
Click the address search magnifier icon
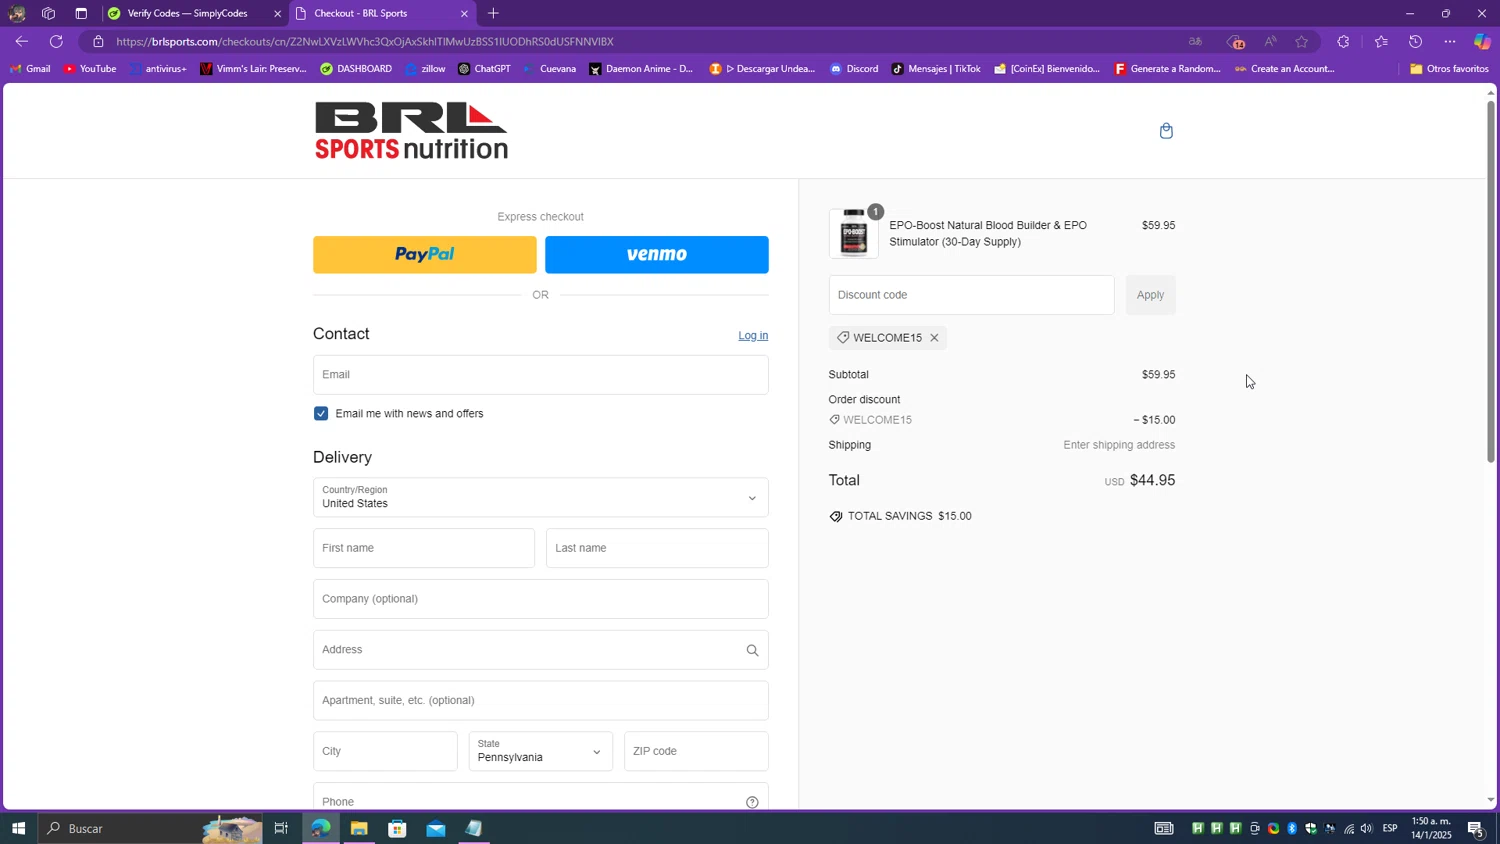pos(752,650)
